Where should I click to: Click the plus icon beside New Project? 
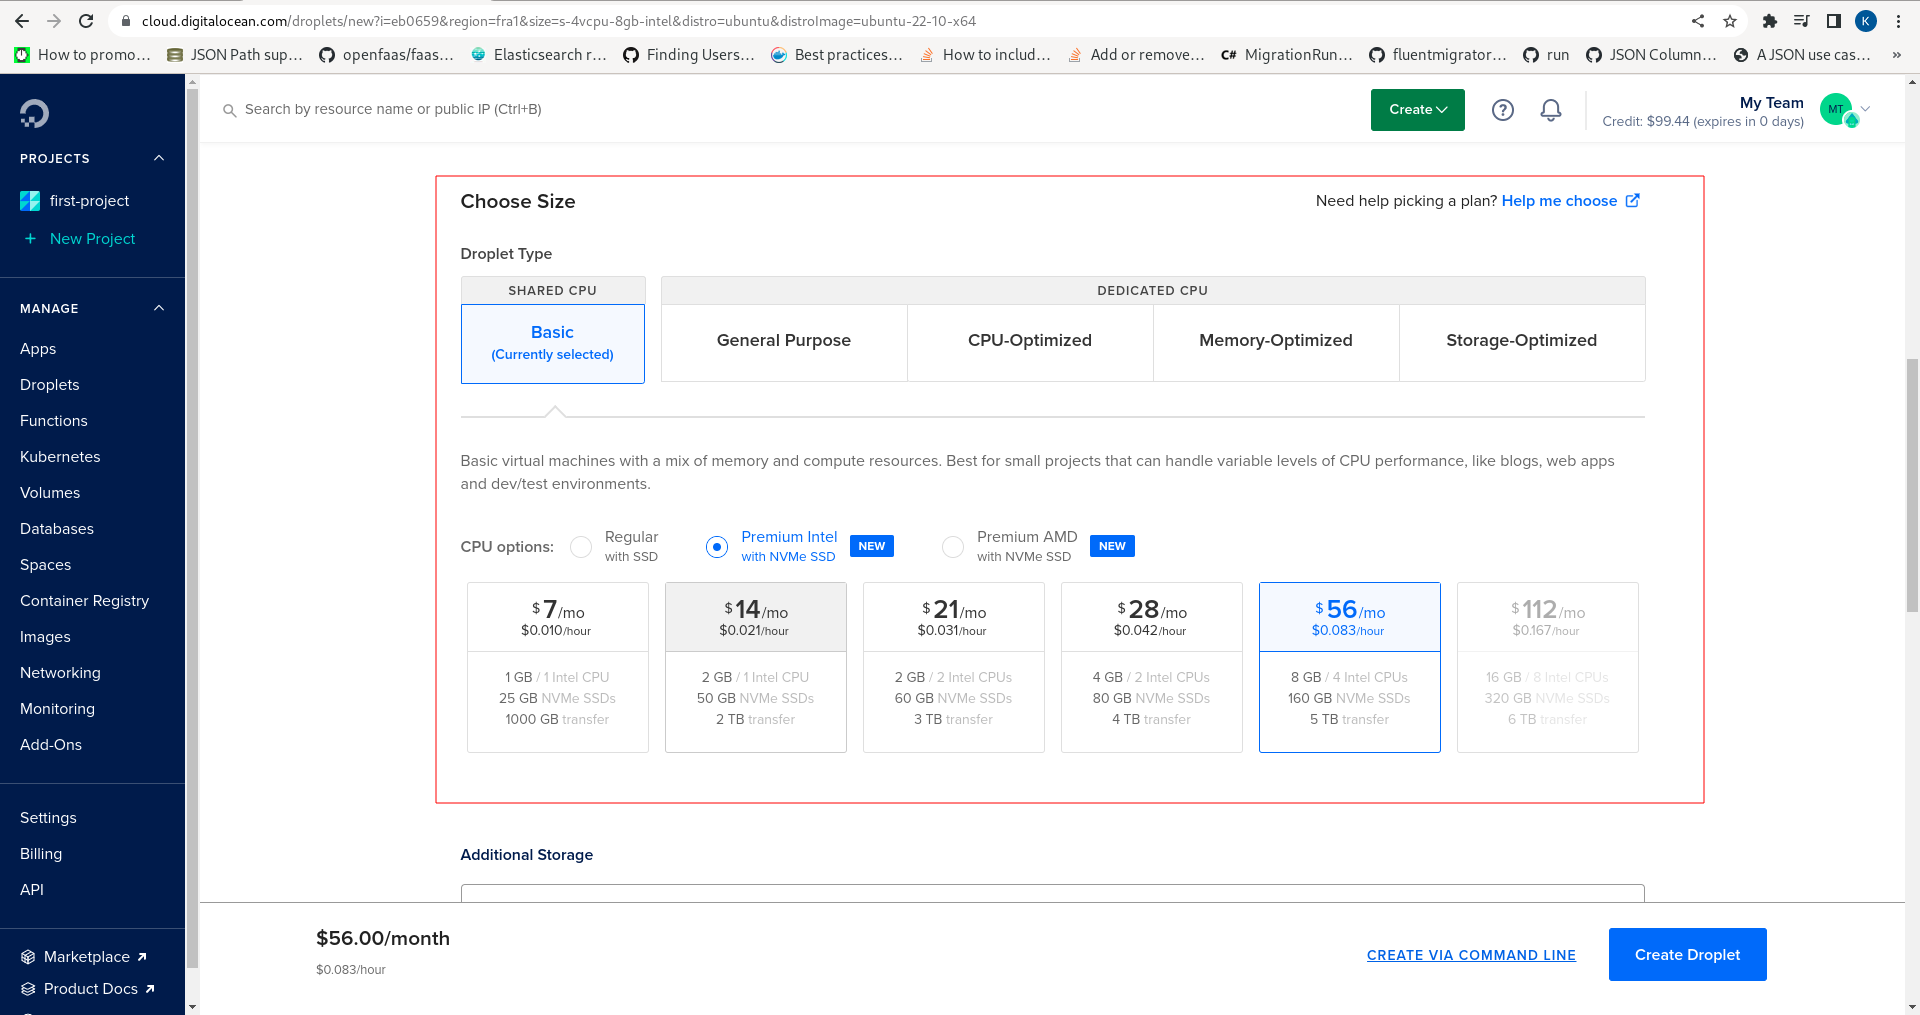tap(30, 239)
